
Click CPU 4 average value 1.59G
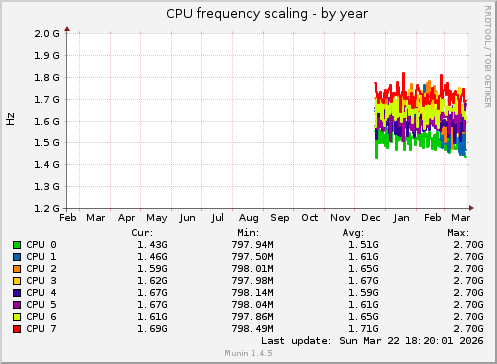(x=363, y=293)
